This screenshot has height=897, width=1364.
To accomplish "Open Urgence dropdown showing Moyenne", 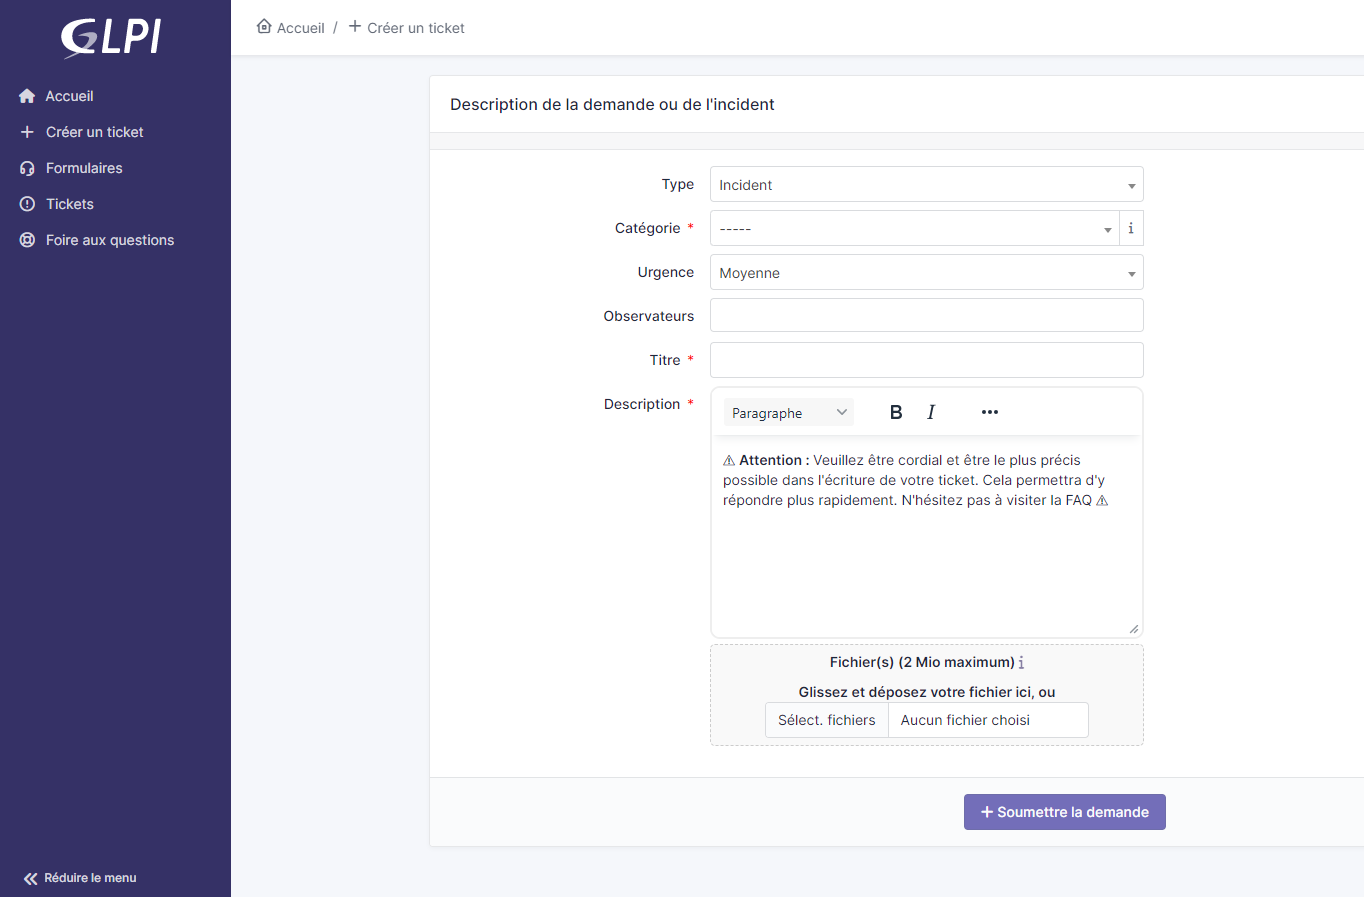I will pyautogui.click(x=926, y=273).
